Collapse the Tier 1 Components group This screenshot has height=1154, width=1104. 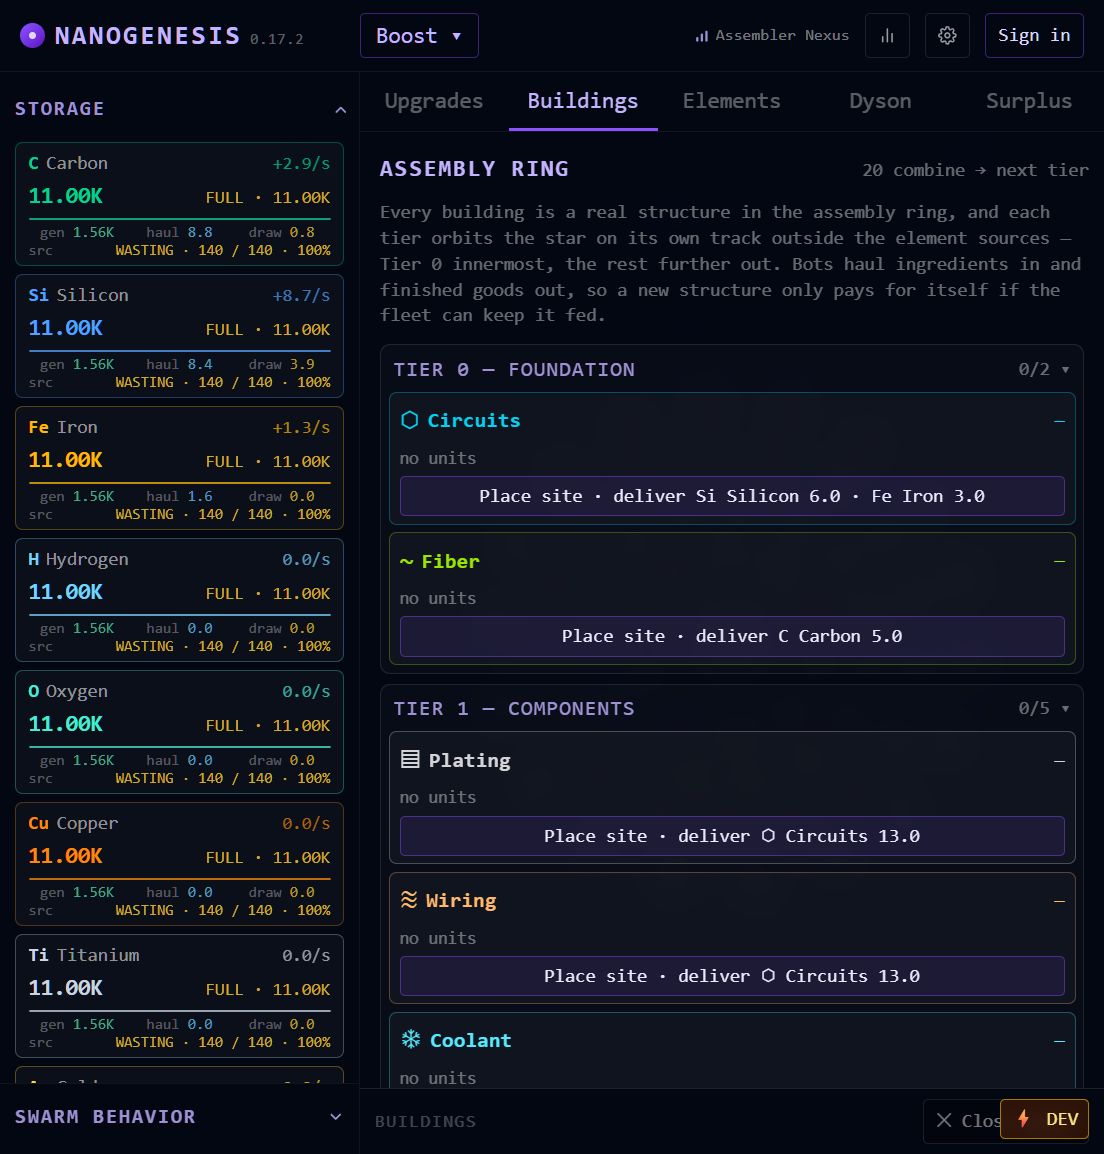(x=1065, y=709)
